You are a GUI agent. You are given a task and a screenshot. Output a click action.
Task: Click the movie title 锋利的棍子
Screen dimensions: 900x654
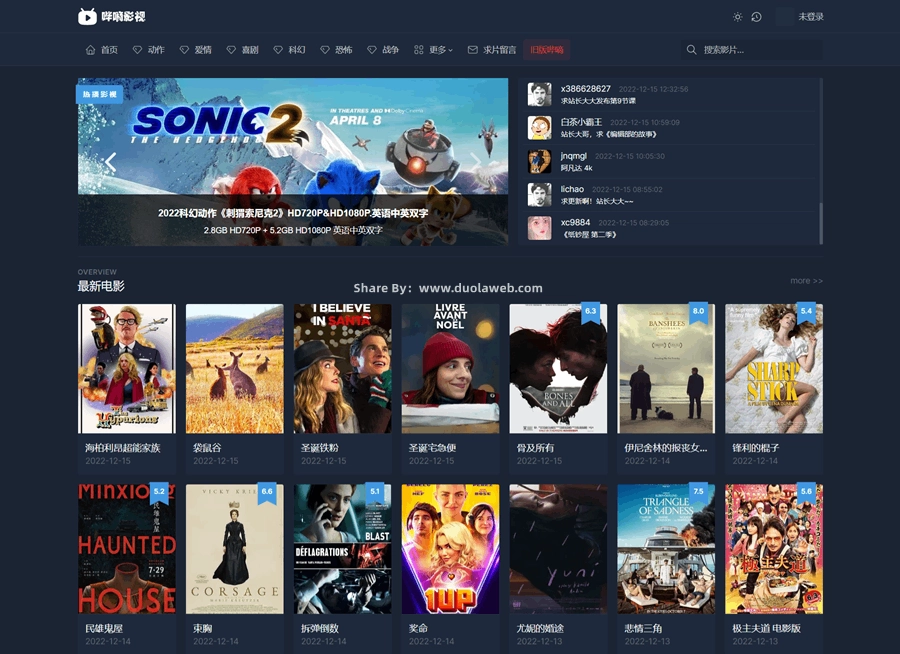(x=756, y=448)
